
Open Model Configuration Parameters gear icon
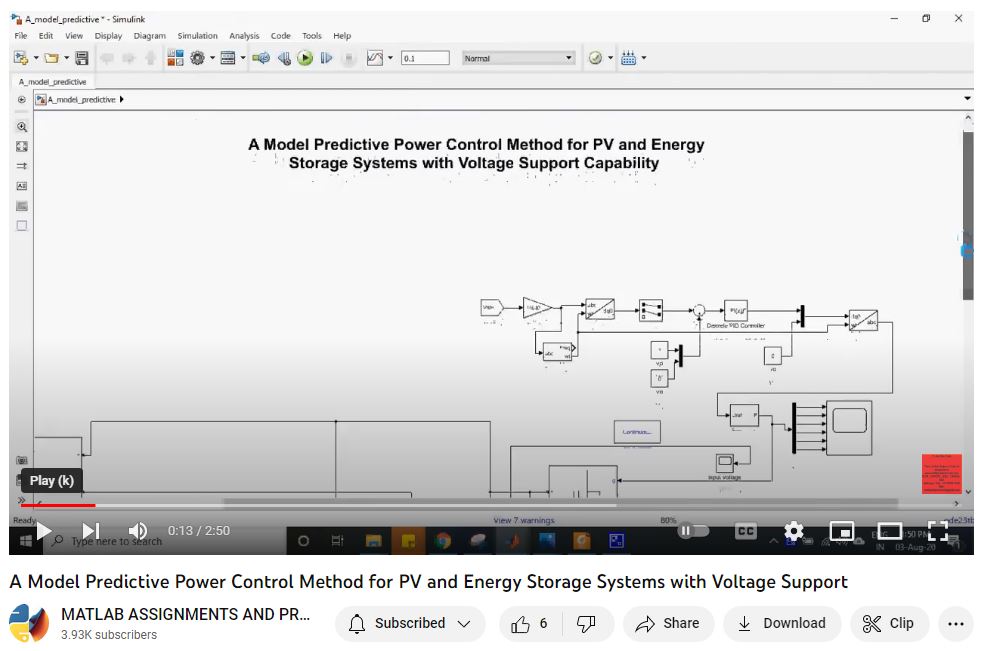(x=197, y=58)
